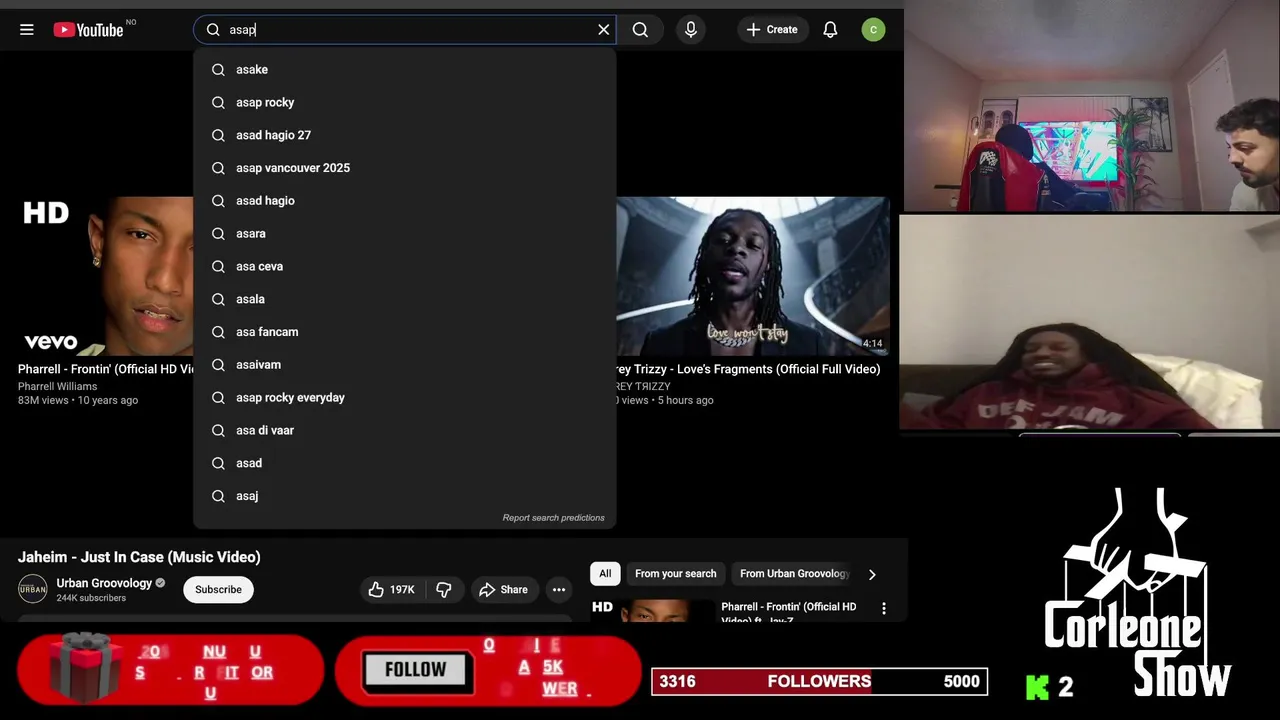Pick the 'asa fancam' suggestion
1280x720 pixels.
tap(405, 332)
